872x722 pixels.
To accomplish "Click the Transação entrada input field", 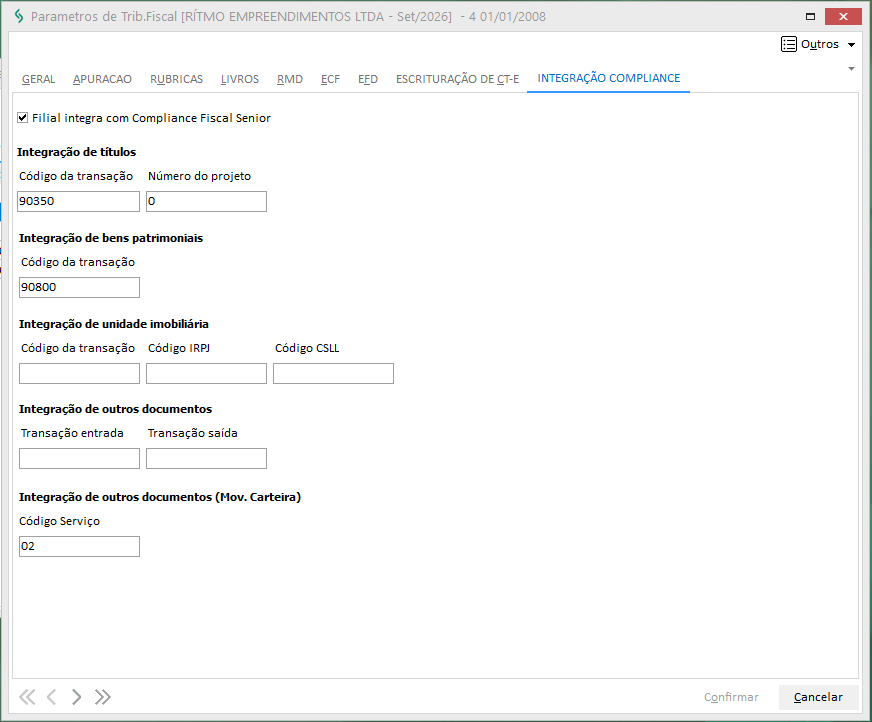I will point(79,458).
